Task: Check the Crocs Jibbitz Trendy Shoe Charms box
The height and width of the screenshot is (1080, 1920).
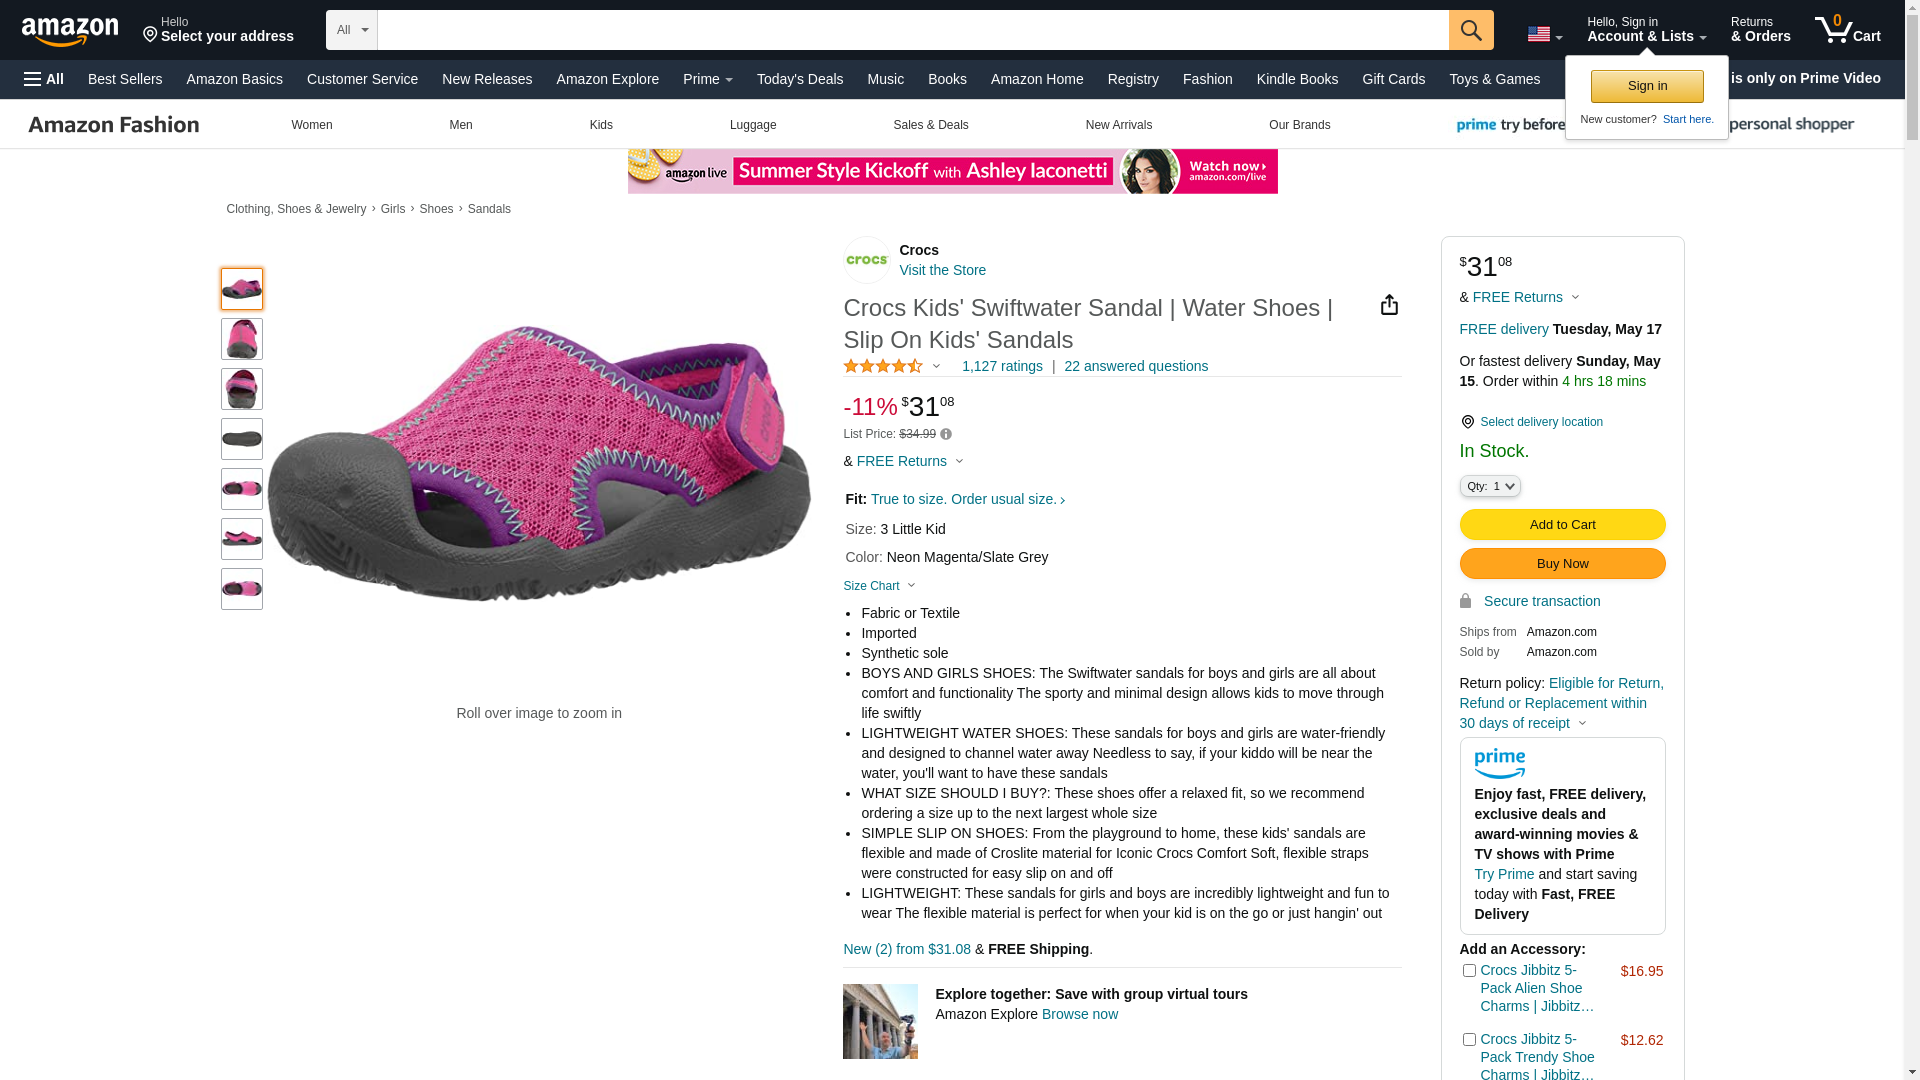Action: point(1469,1040)
